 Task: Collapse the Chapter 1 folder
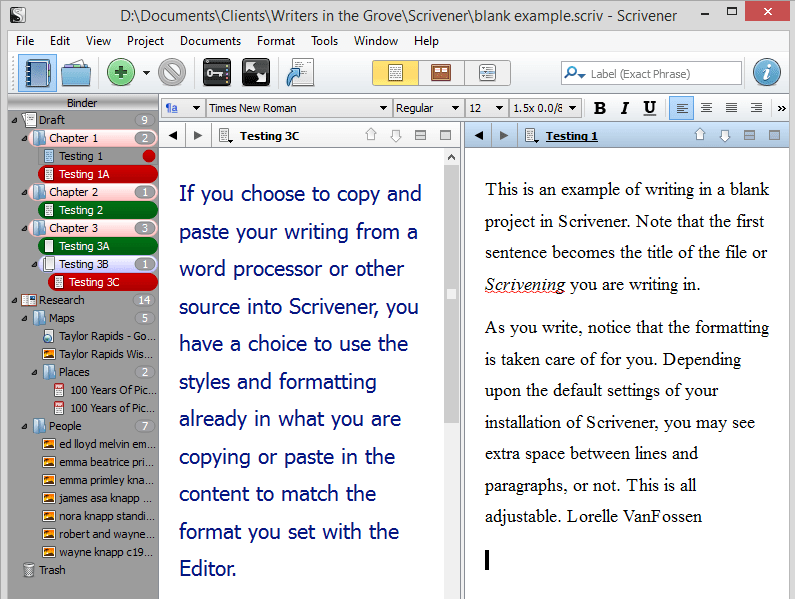[24, 138]
